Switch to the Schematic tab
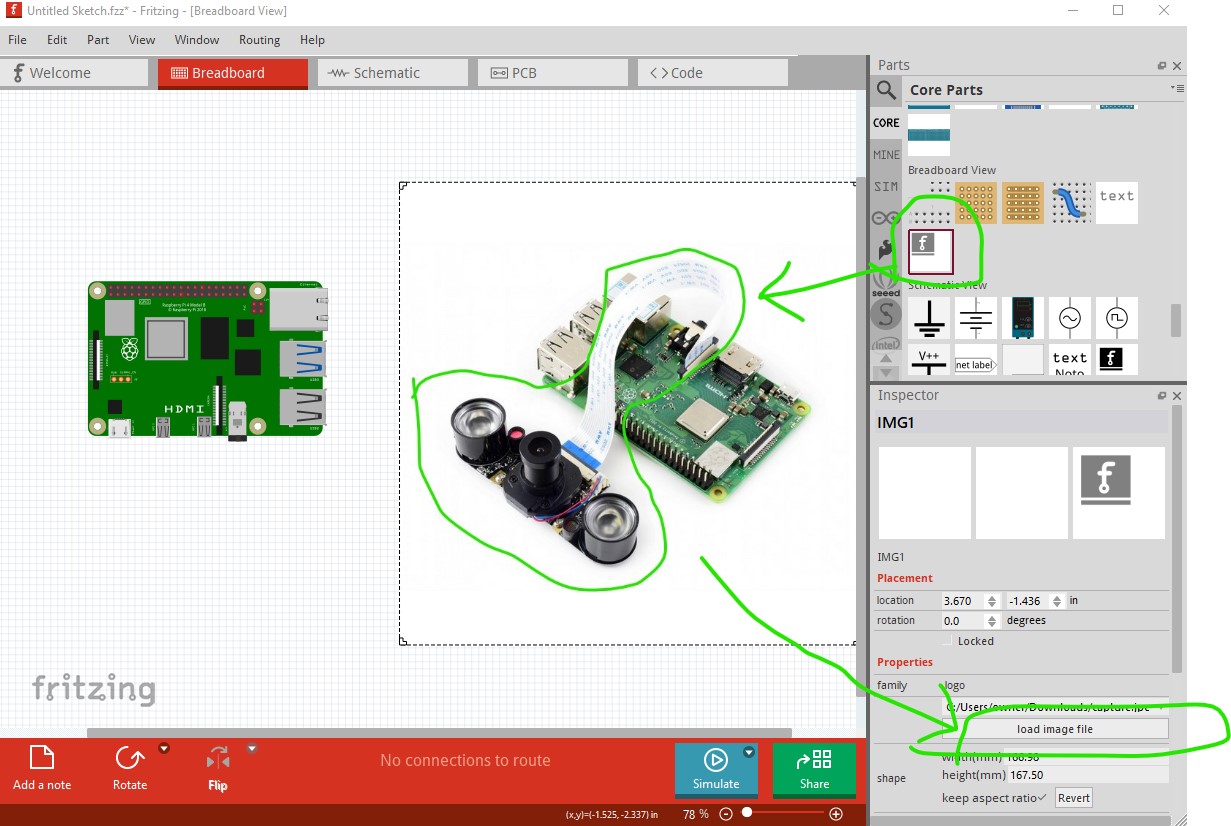 [x=392, y=73]
